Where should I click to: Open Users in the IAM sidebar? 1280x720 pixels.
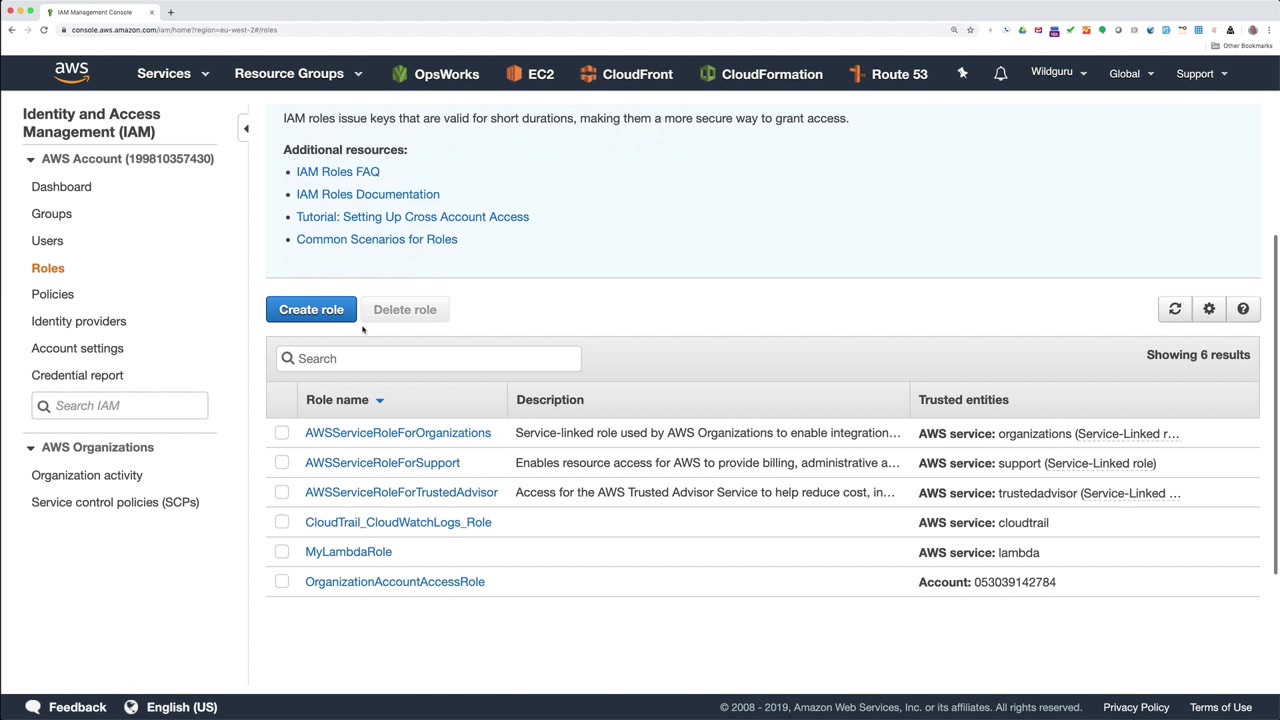pyautogui.click(x=47, y=241)
